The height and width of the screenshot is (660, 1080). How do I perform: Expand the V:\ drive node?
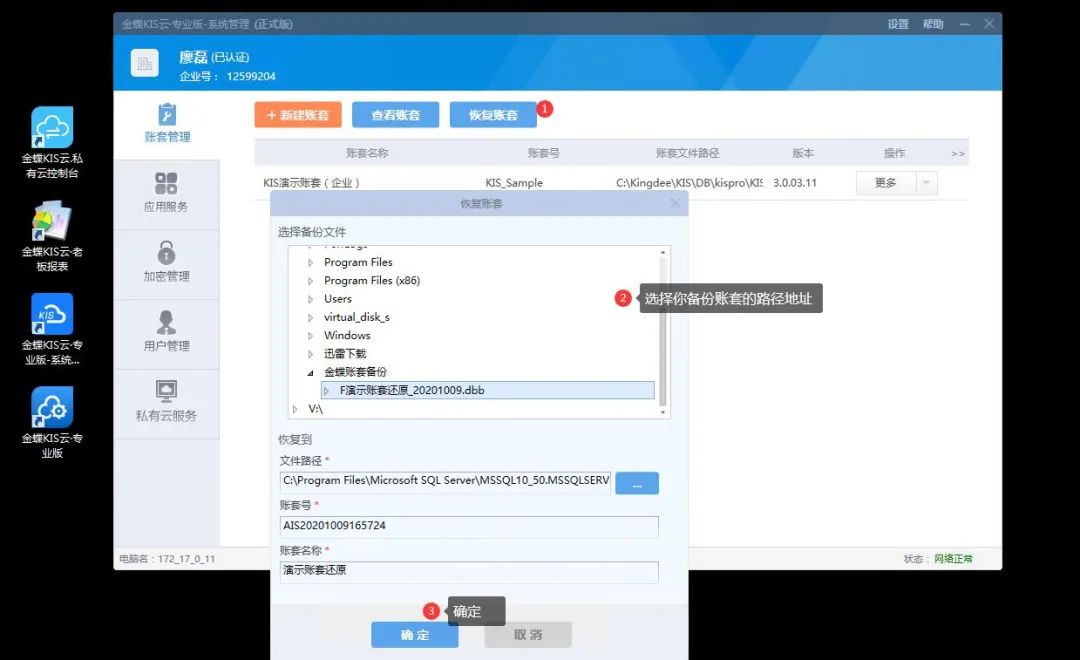point(295,409)
